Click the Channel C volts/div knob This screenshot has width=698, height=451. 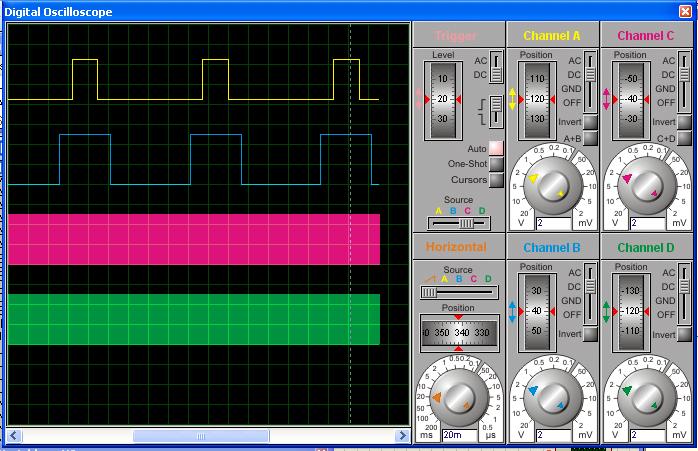pyautogui.click(x=647, y=185)
